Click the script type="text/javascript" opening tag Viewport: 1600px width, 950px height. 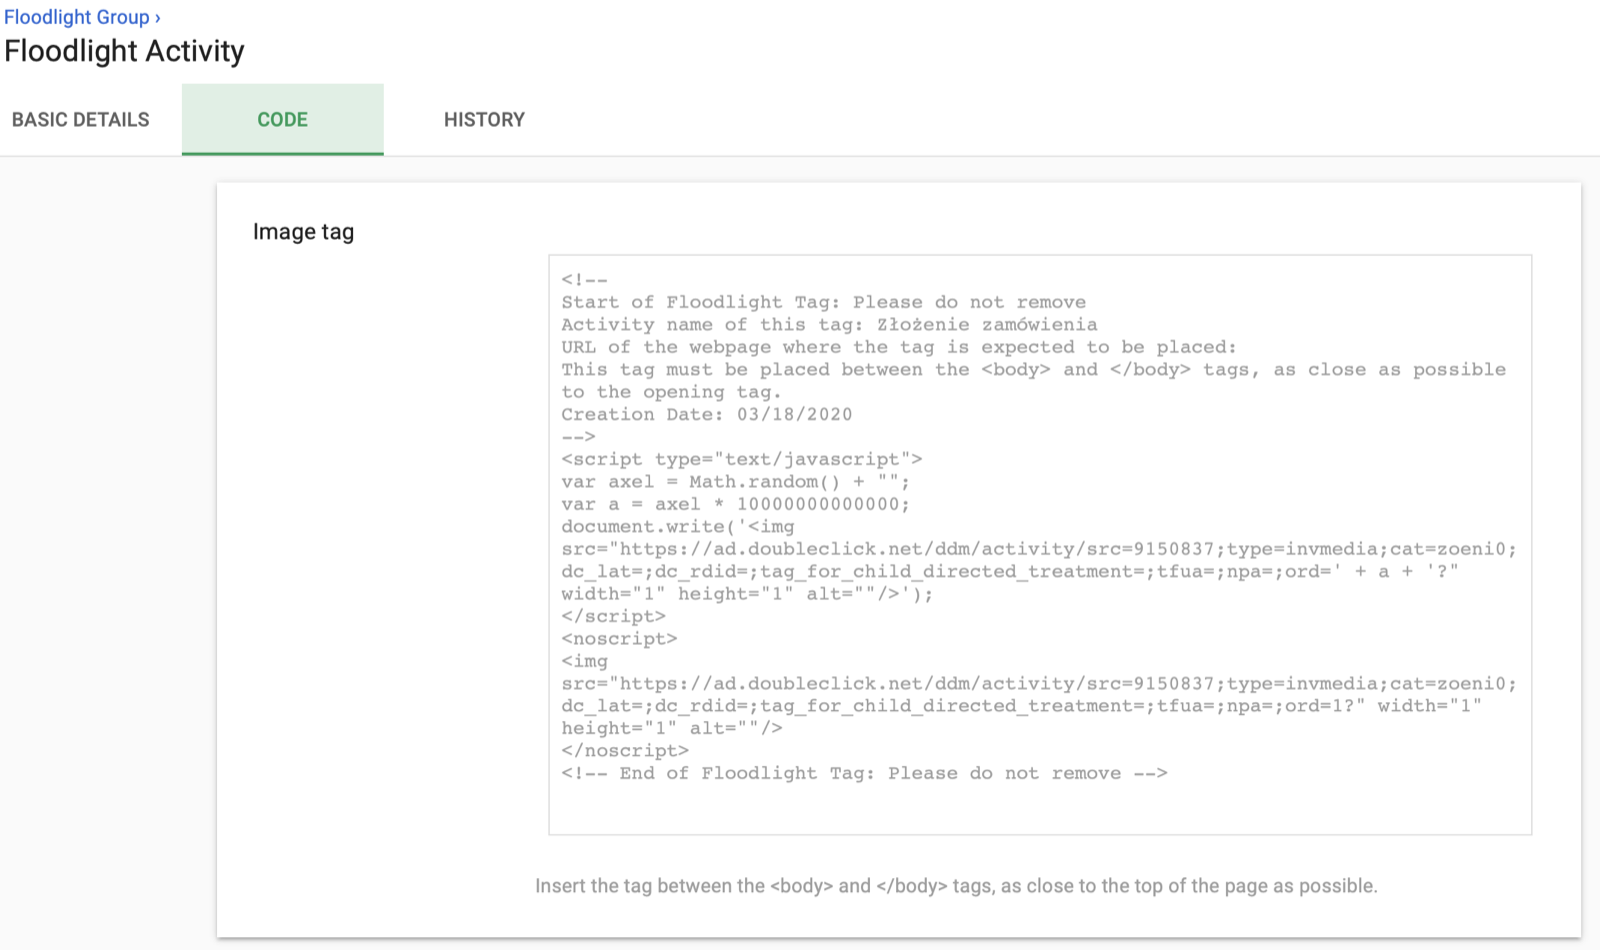742,459
